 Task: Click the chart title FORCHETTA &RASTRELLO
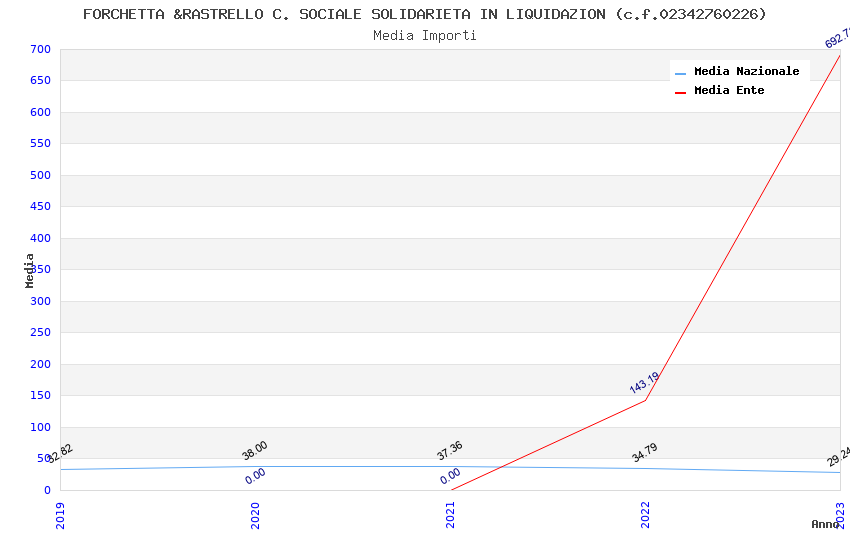click(424, 14)
